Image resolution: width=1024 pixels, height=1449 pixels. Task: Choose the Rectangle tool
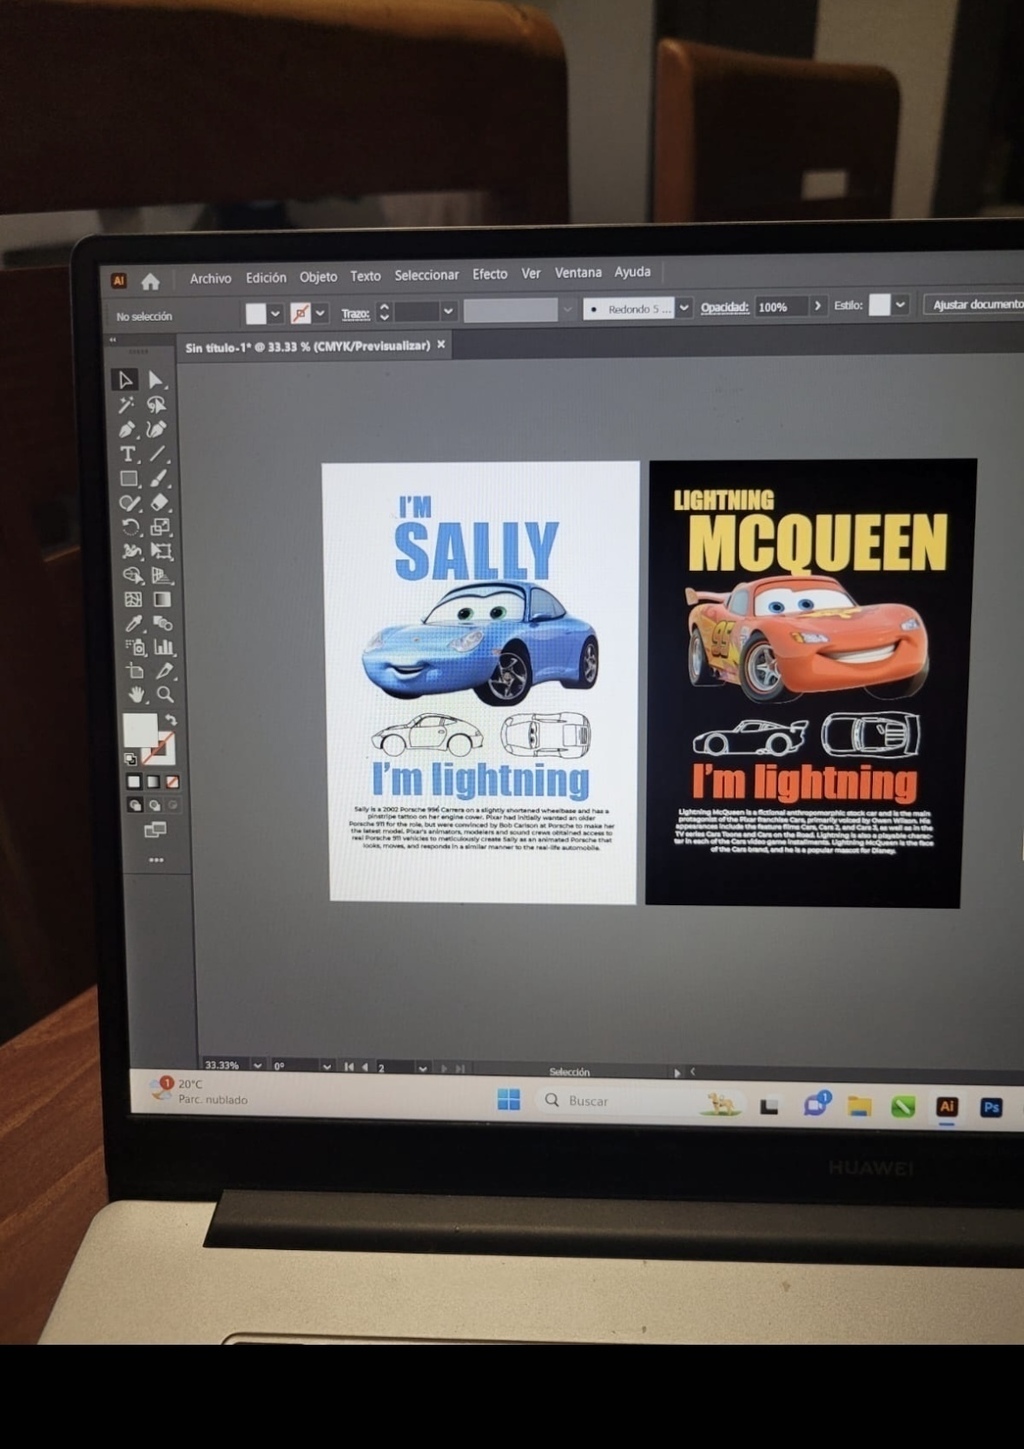click(x=129, y=479)
